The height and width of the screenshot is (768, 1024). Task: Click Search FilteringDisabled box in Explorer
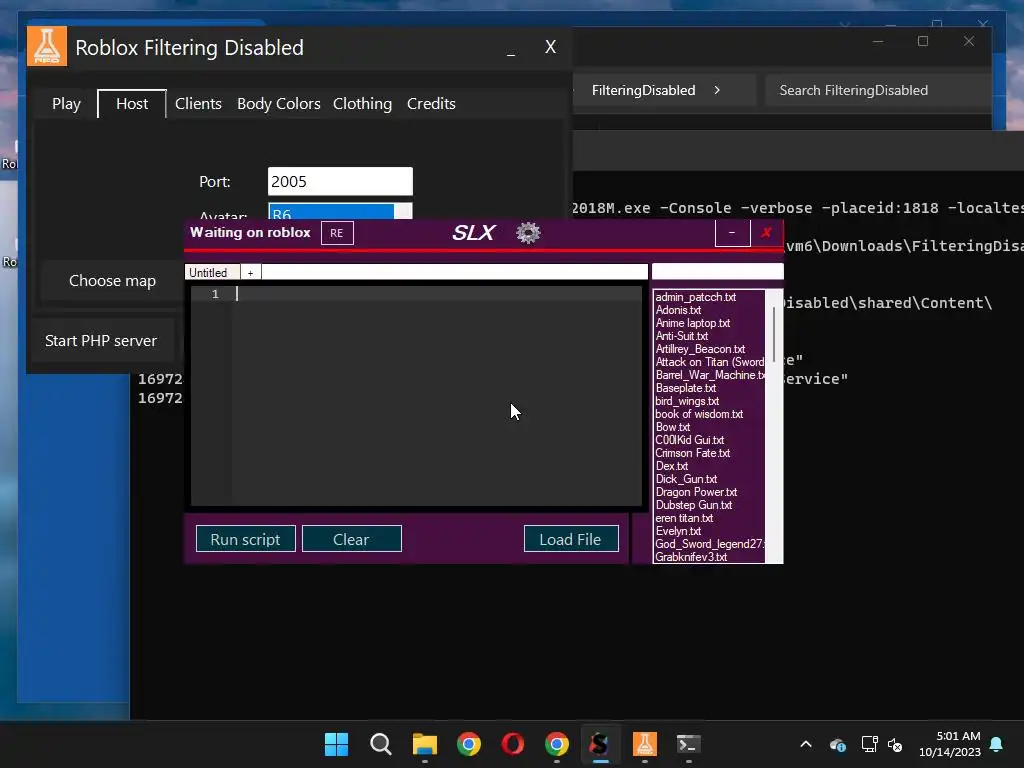(876, 90)
